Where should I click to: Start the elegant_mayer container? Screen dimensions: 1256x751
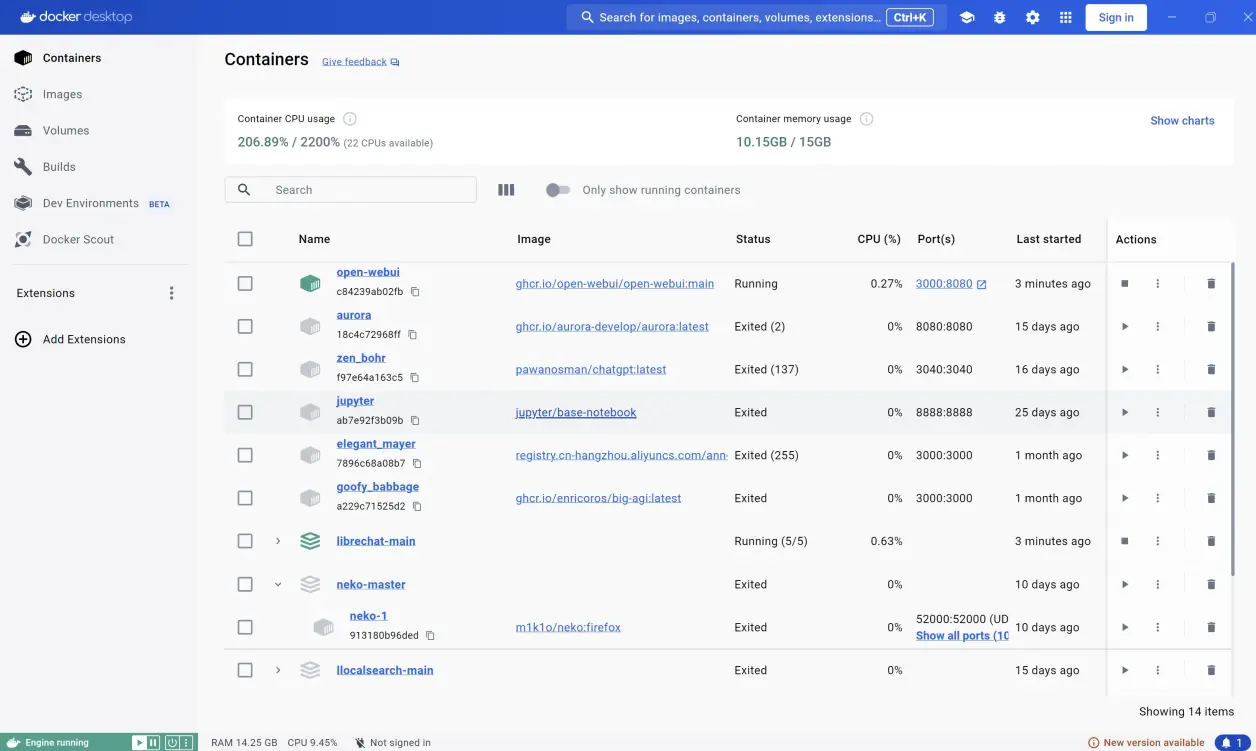[x=1125, y=456]
